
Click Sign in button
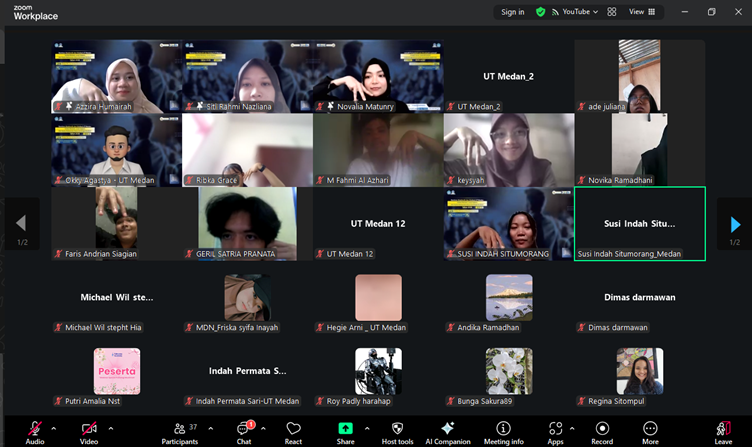click(x=513, y=12)
